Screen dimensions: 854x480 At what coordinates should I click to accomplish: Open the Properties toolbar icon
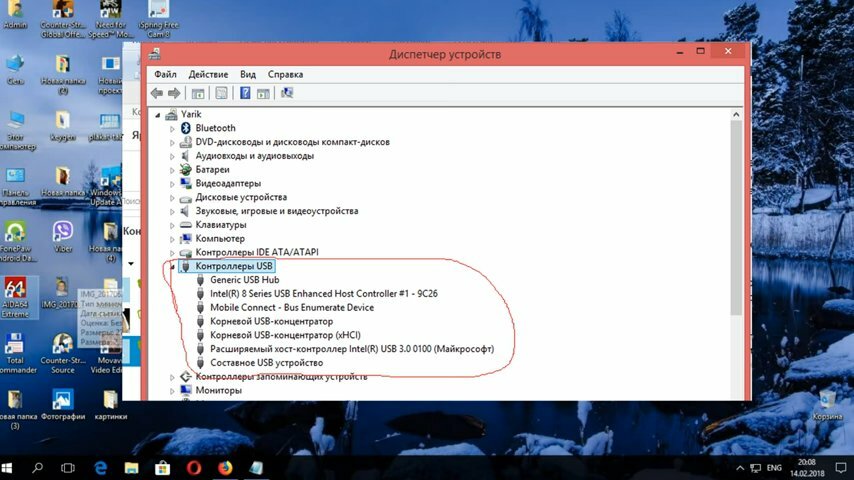point(221,93)
